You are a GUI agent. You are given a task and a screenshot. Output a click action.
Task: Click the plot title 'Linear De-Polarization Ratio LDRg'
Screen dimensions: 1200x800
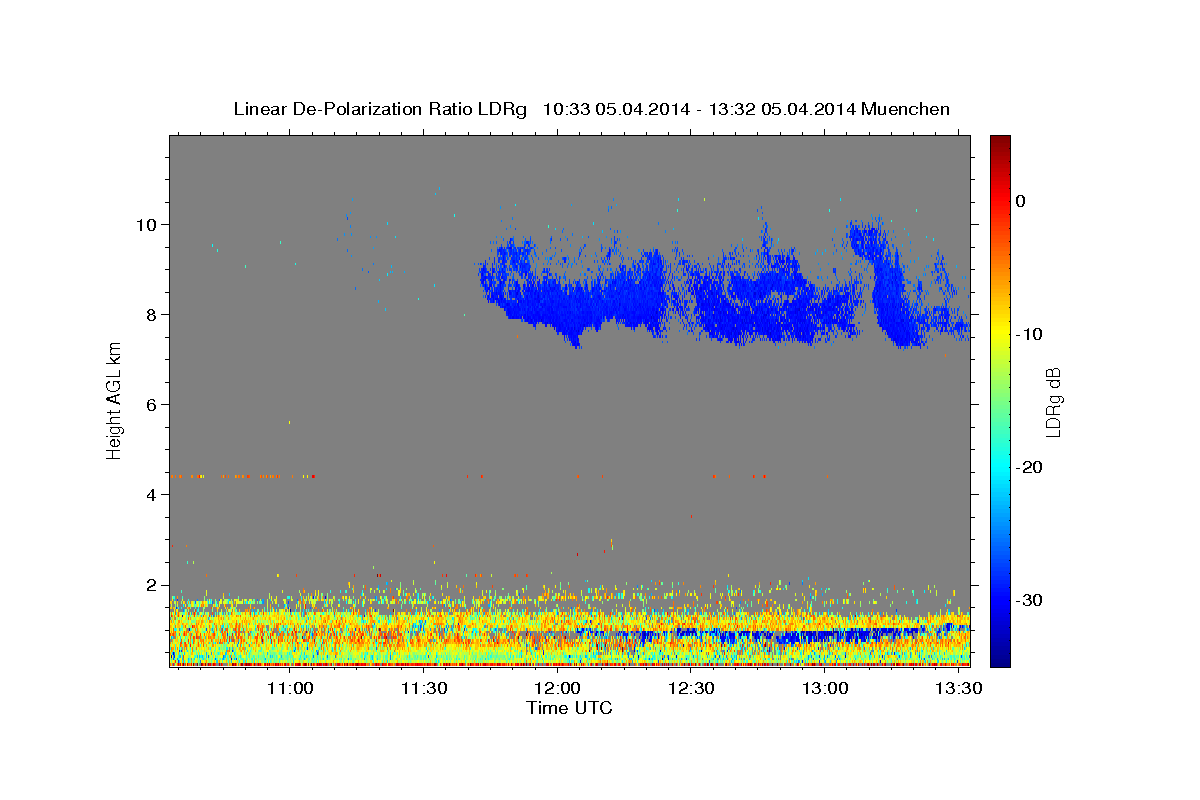pyautogui.click(x=379, y=109)
